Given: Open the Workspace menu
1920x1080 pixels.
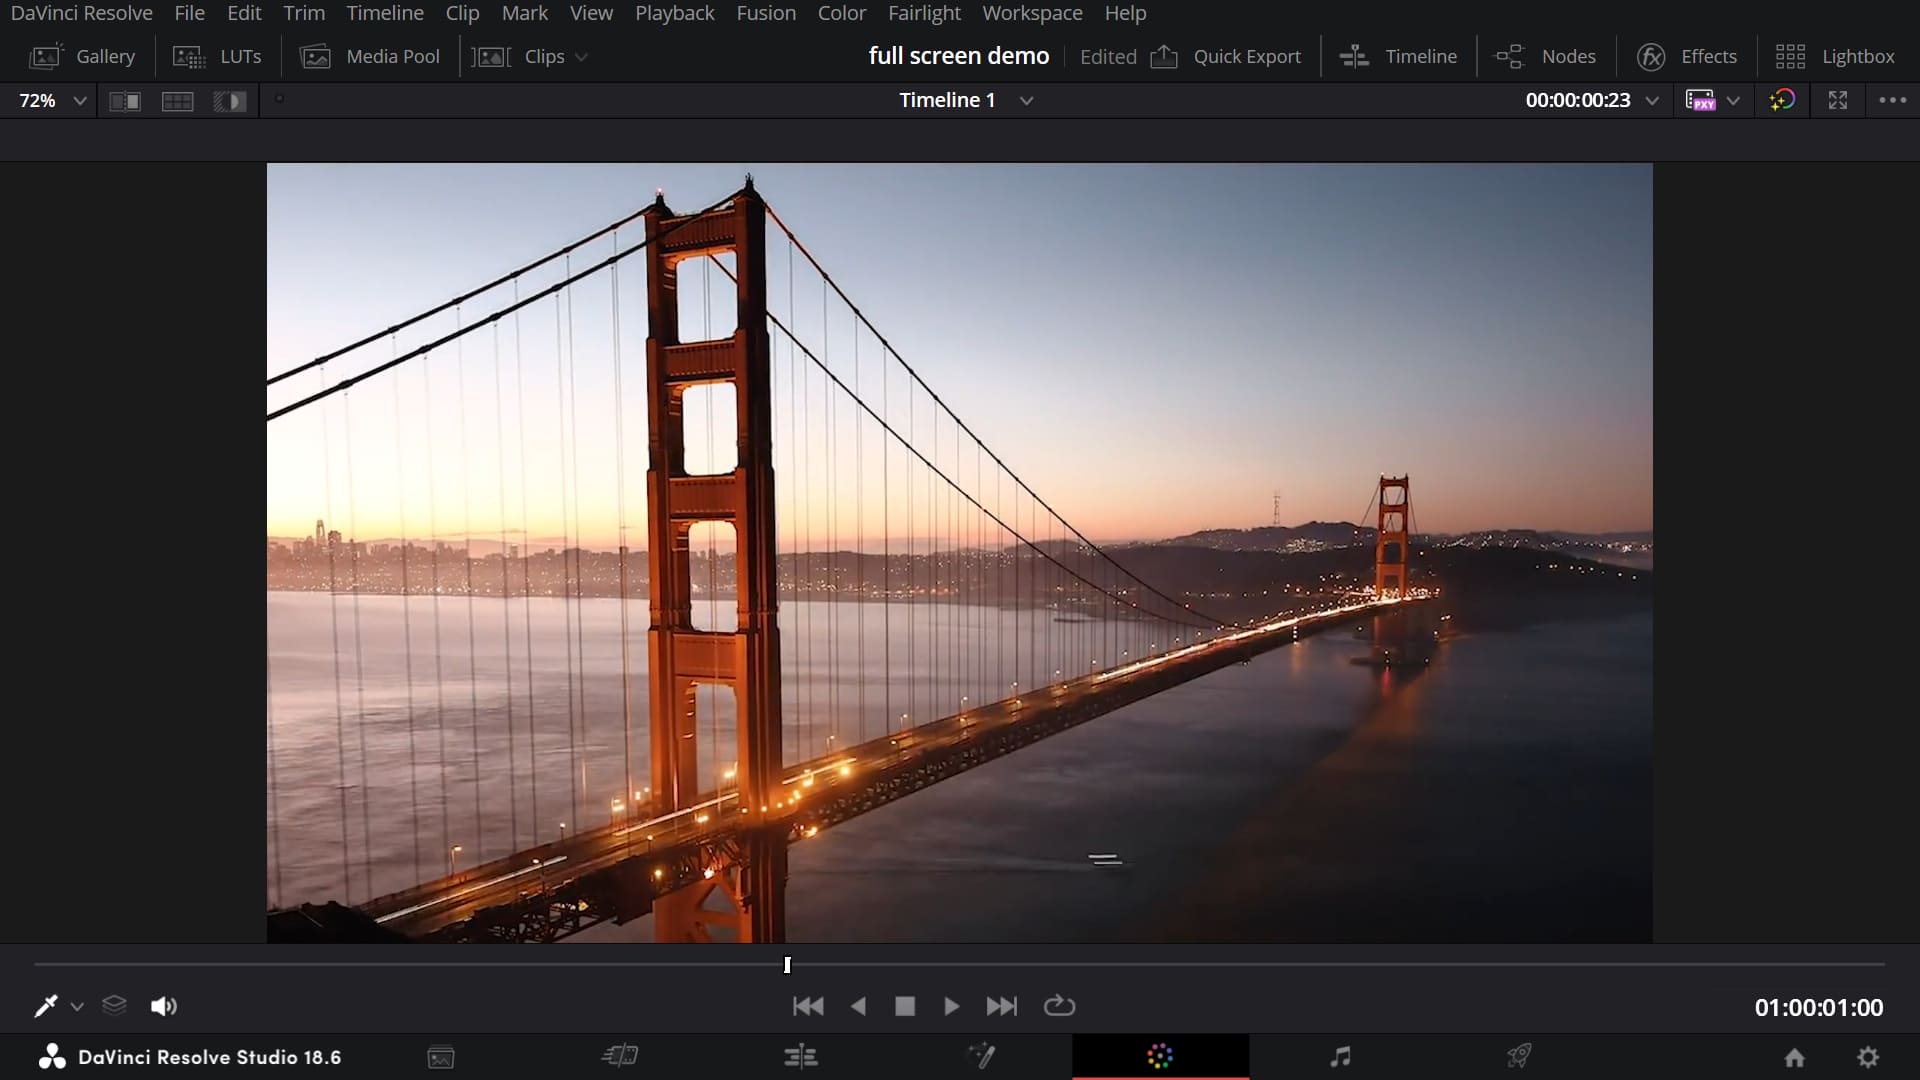Looking at the screenshot, I should (1032, 13).
